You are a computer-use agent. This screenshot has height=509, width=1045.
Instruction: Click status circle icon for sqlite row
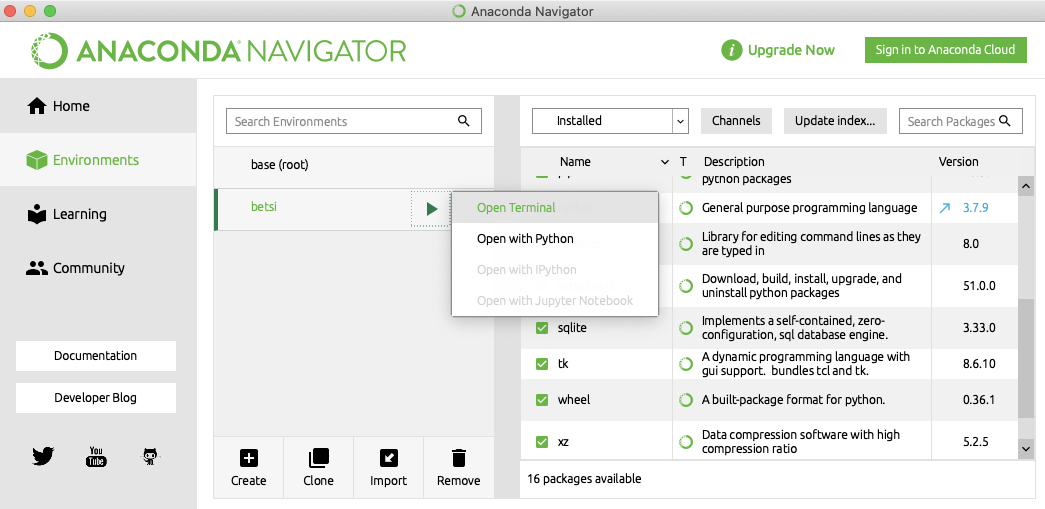685,328
